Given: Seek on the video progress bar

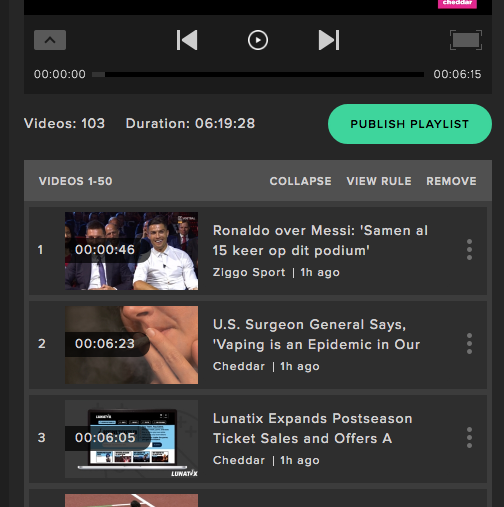Looking at the screenshot, I should point(258,74).
